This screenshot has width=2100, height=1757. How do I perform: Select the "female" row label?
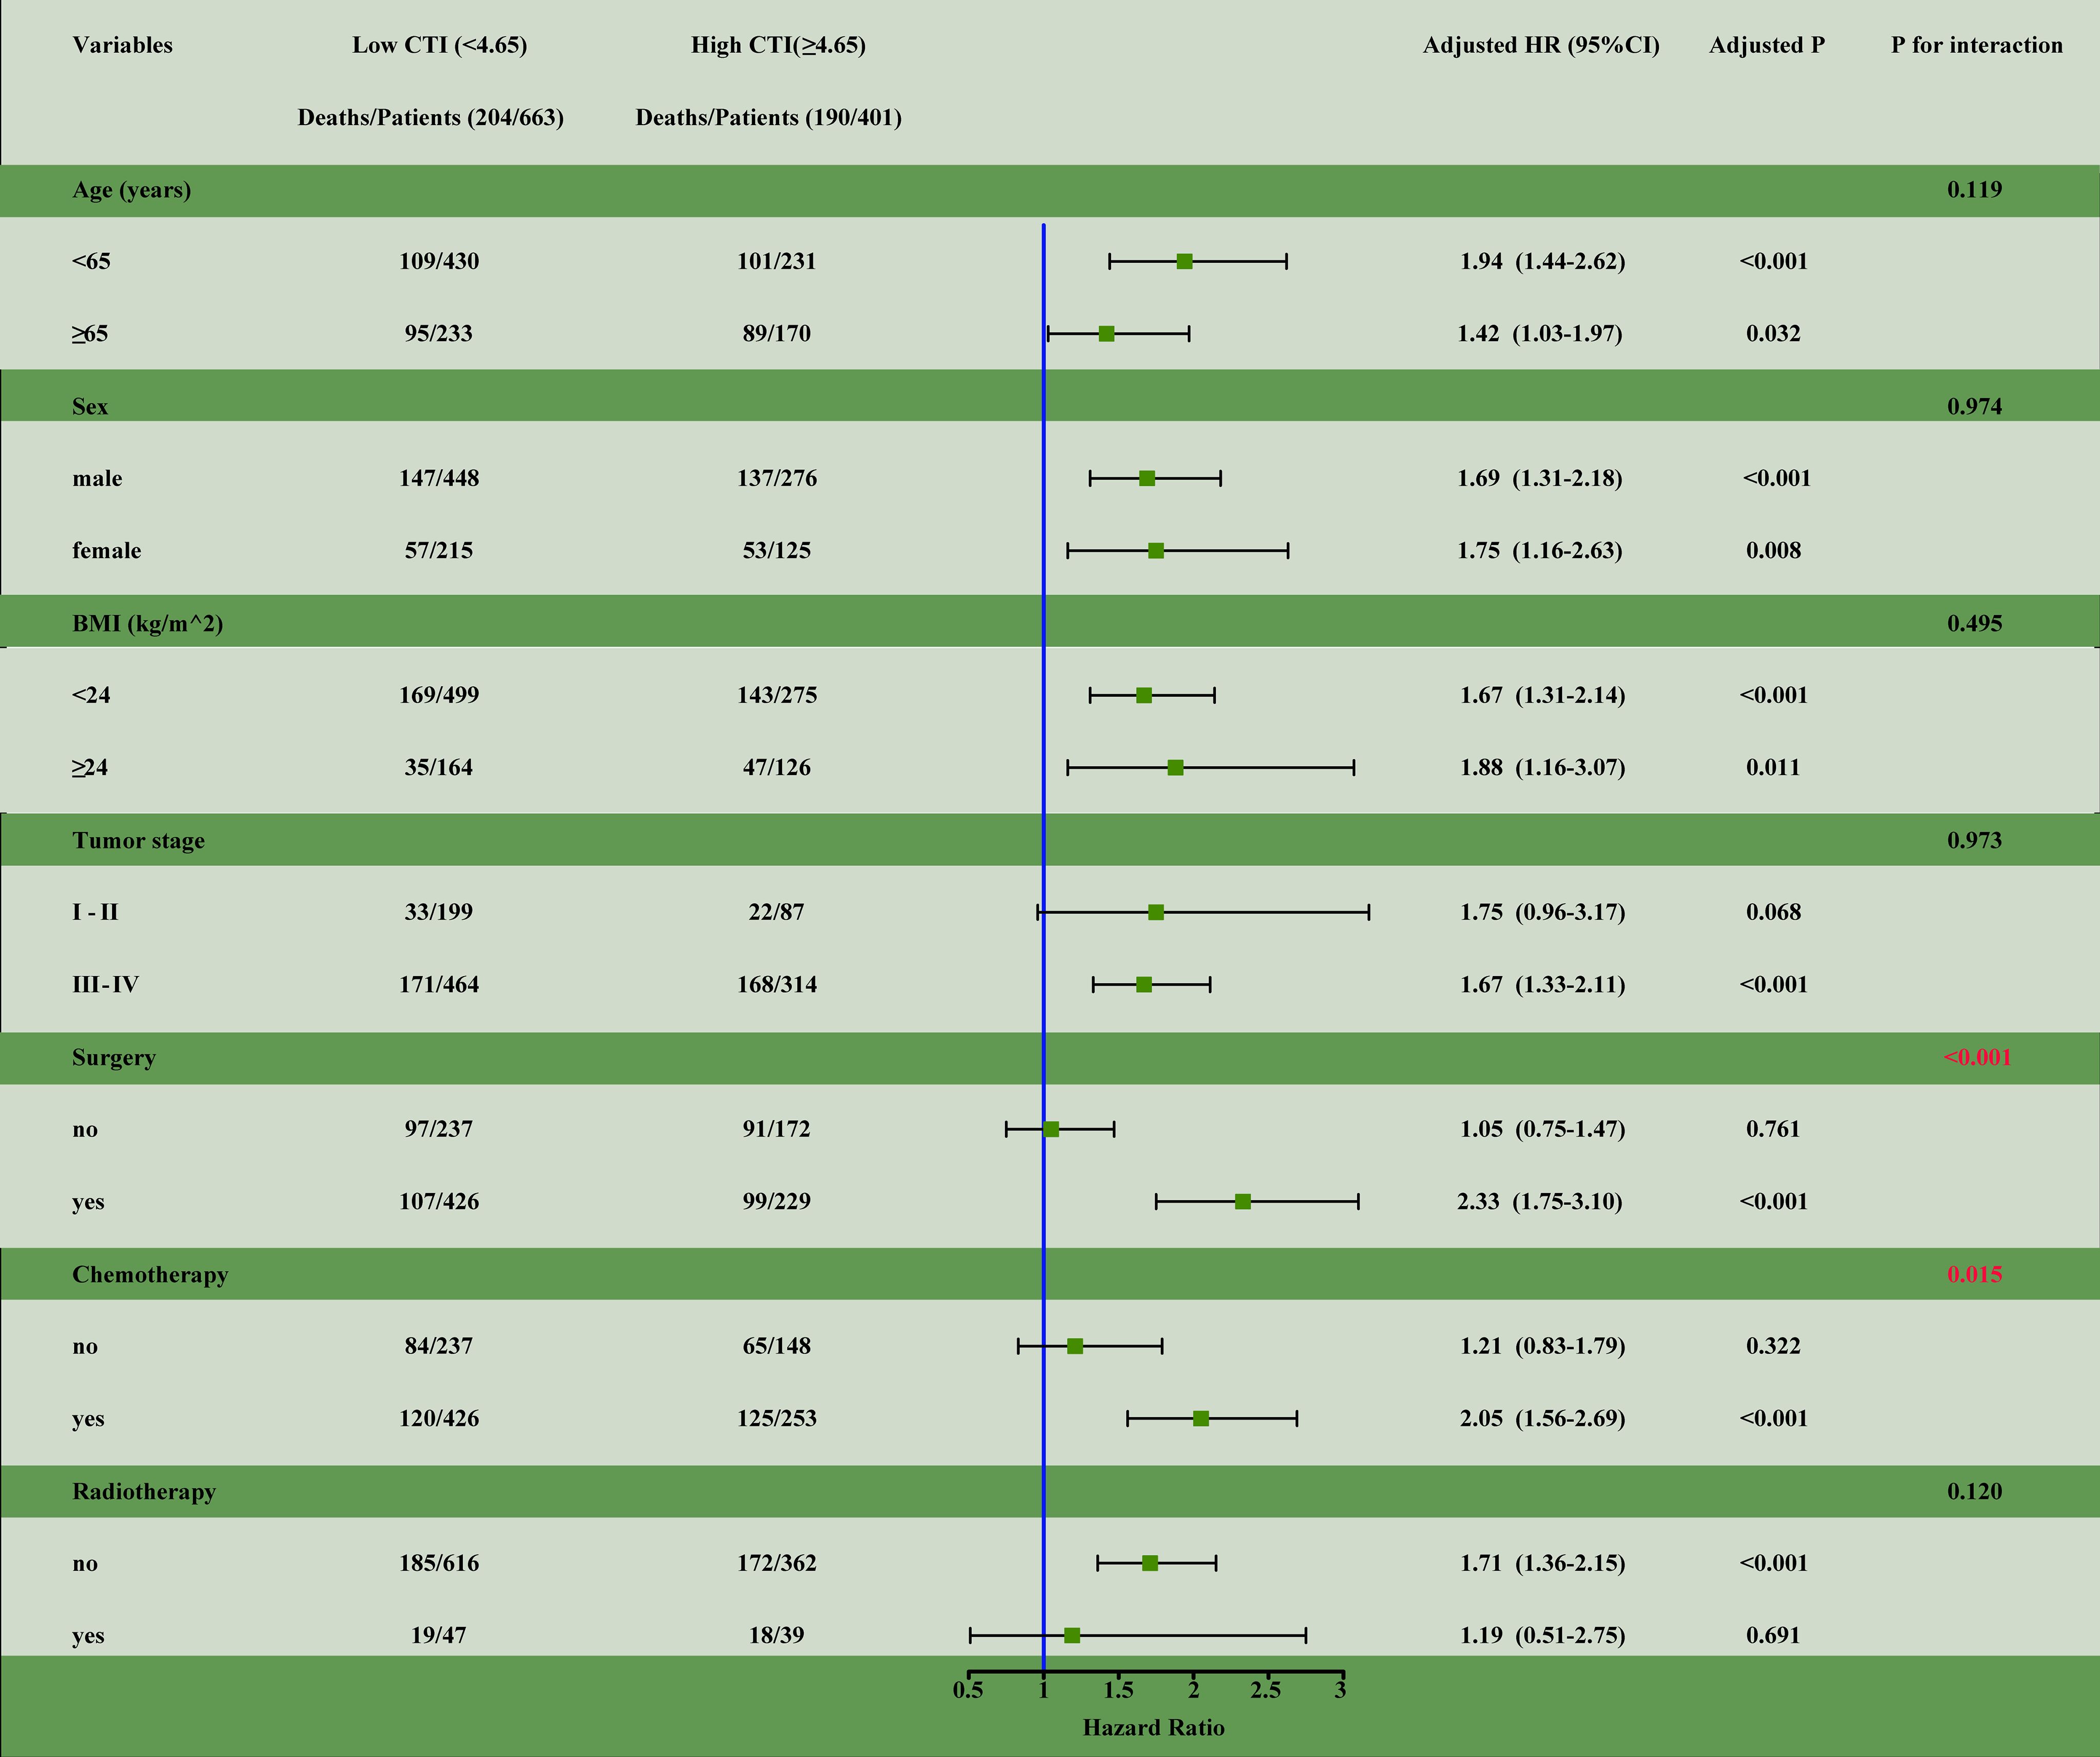tap(106, 551)
